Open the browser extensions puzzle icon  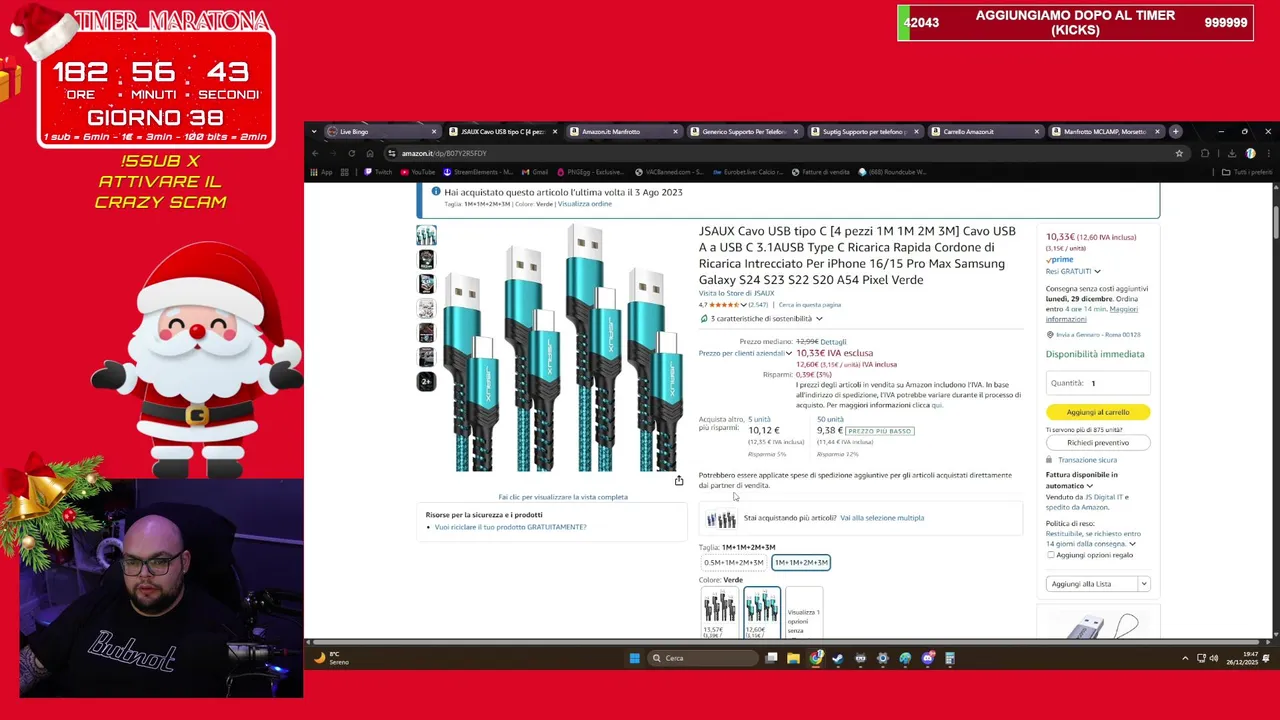pyautogui.click(x=1205, y=153)
